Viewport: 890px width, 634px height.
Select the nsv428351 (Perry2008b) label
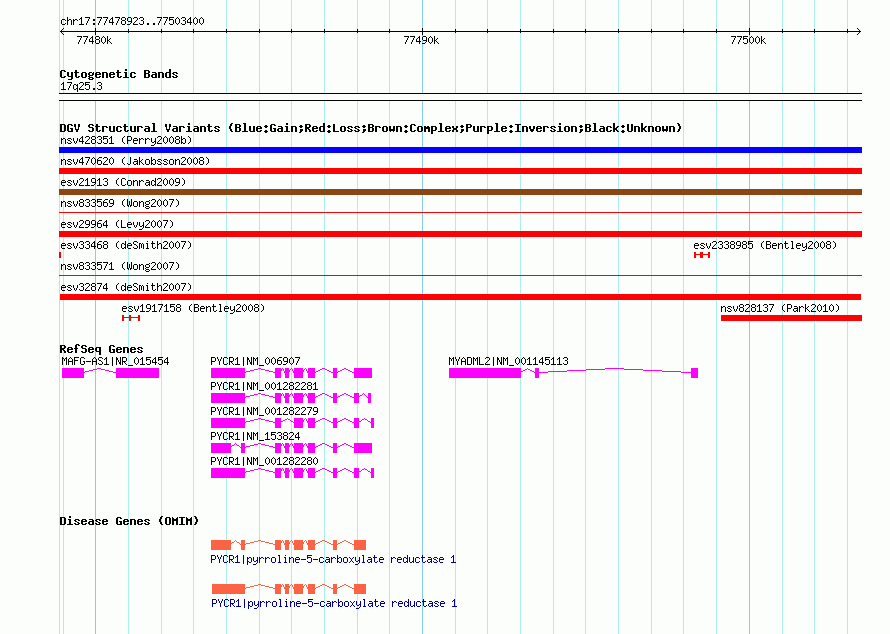pos(126,140)
